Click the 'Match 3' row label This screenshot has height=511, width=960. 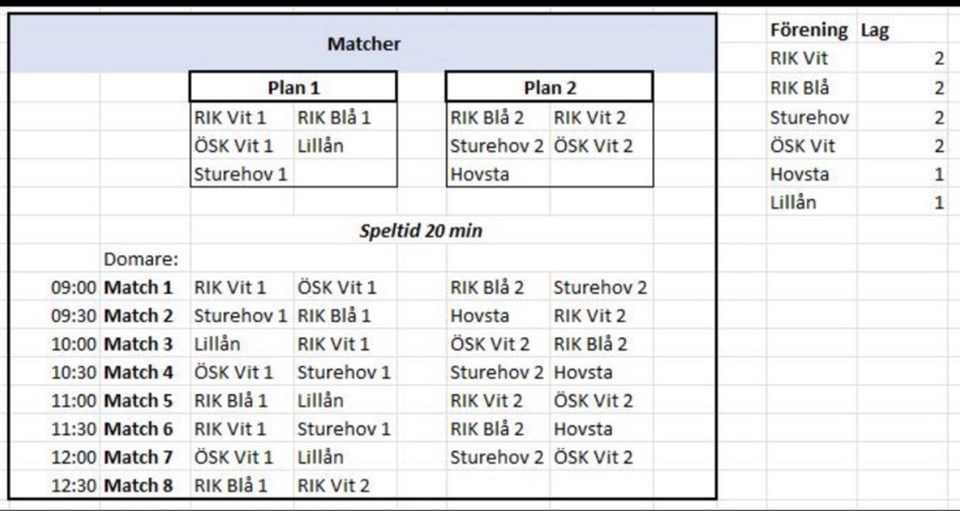[x=139, y=344]
